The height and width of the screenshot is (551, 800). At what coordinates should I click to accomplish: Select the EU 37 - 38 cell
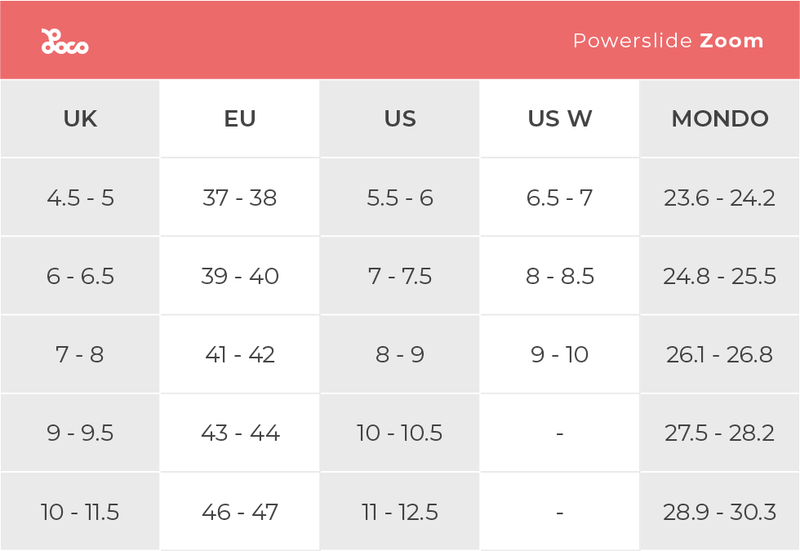240,198
